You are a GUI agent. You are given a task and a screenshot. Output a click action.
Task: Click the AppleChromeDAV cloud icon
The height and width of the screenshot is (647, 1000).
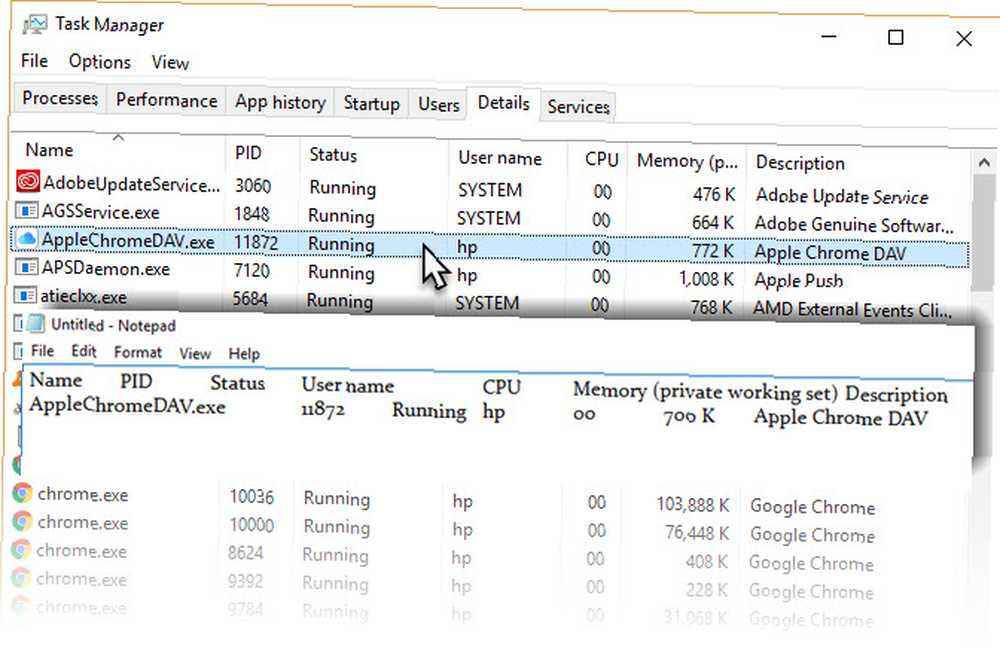(x=26, y=239)
